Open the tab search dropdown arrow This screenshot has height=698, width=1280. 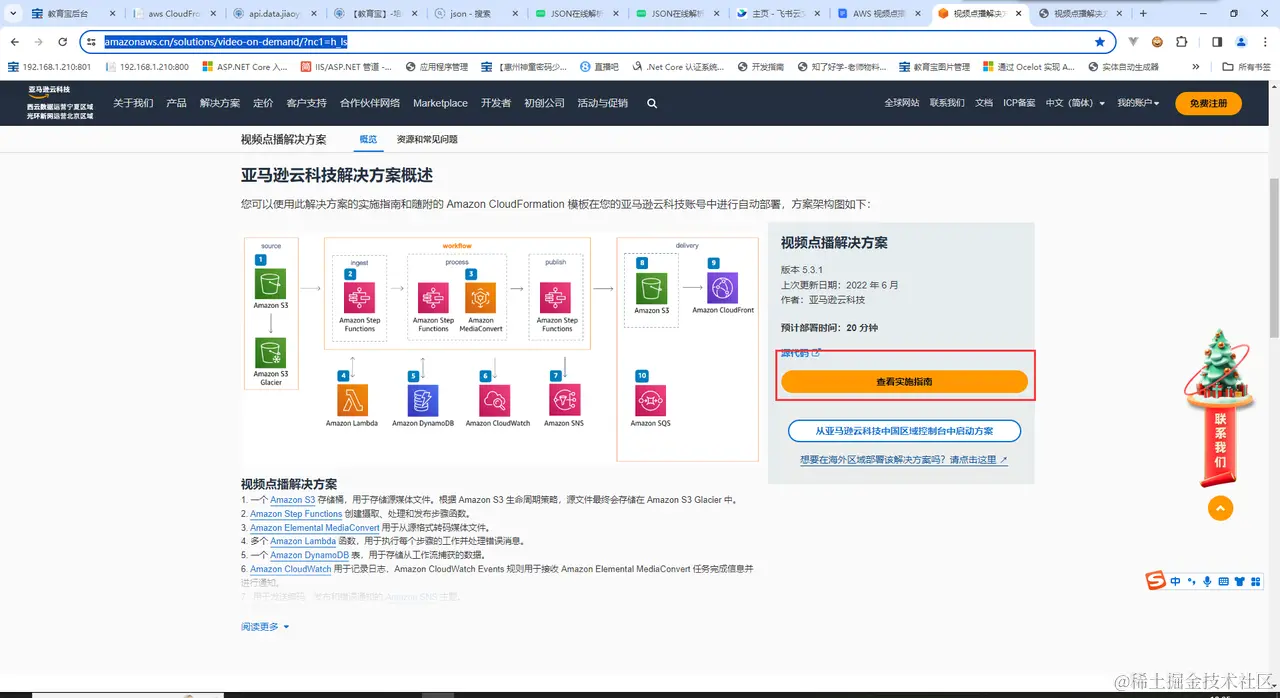coord(13,14)
